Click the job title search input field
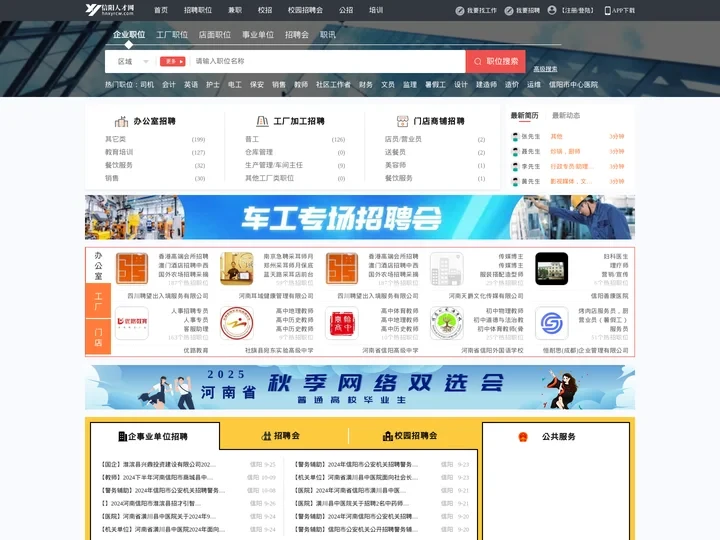Screen dimensions: 720x540 pos(327,61)
